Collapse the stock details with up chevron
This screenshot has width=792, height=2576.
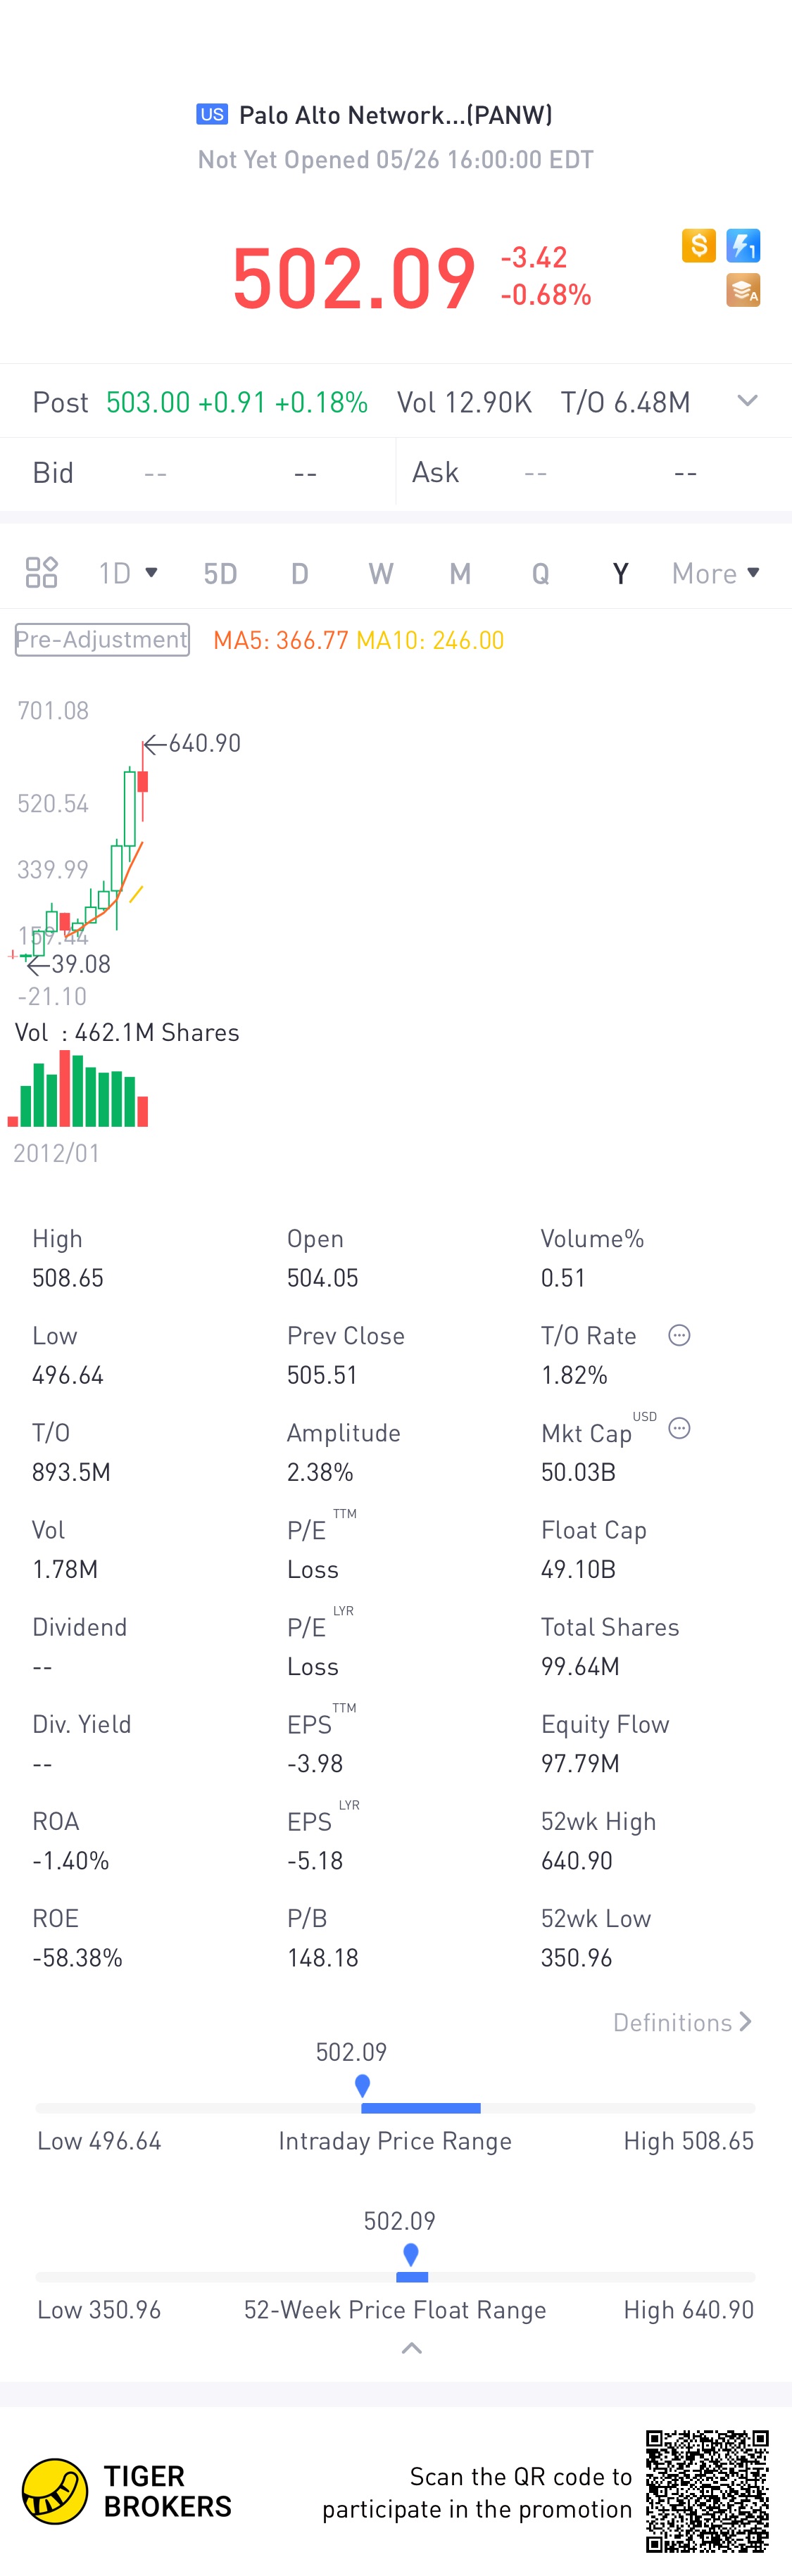411,2349
